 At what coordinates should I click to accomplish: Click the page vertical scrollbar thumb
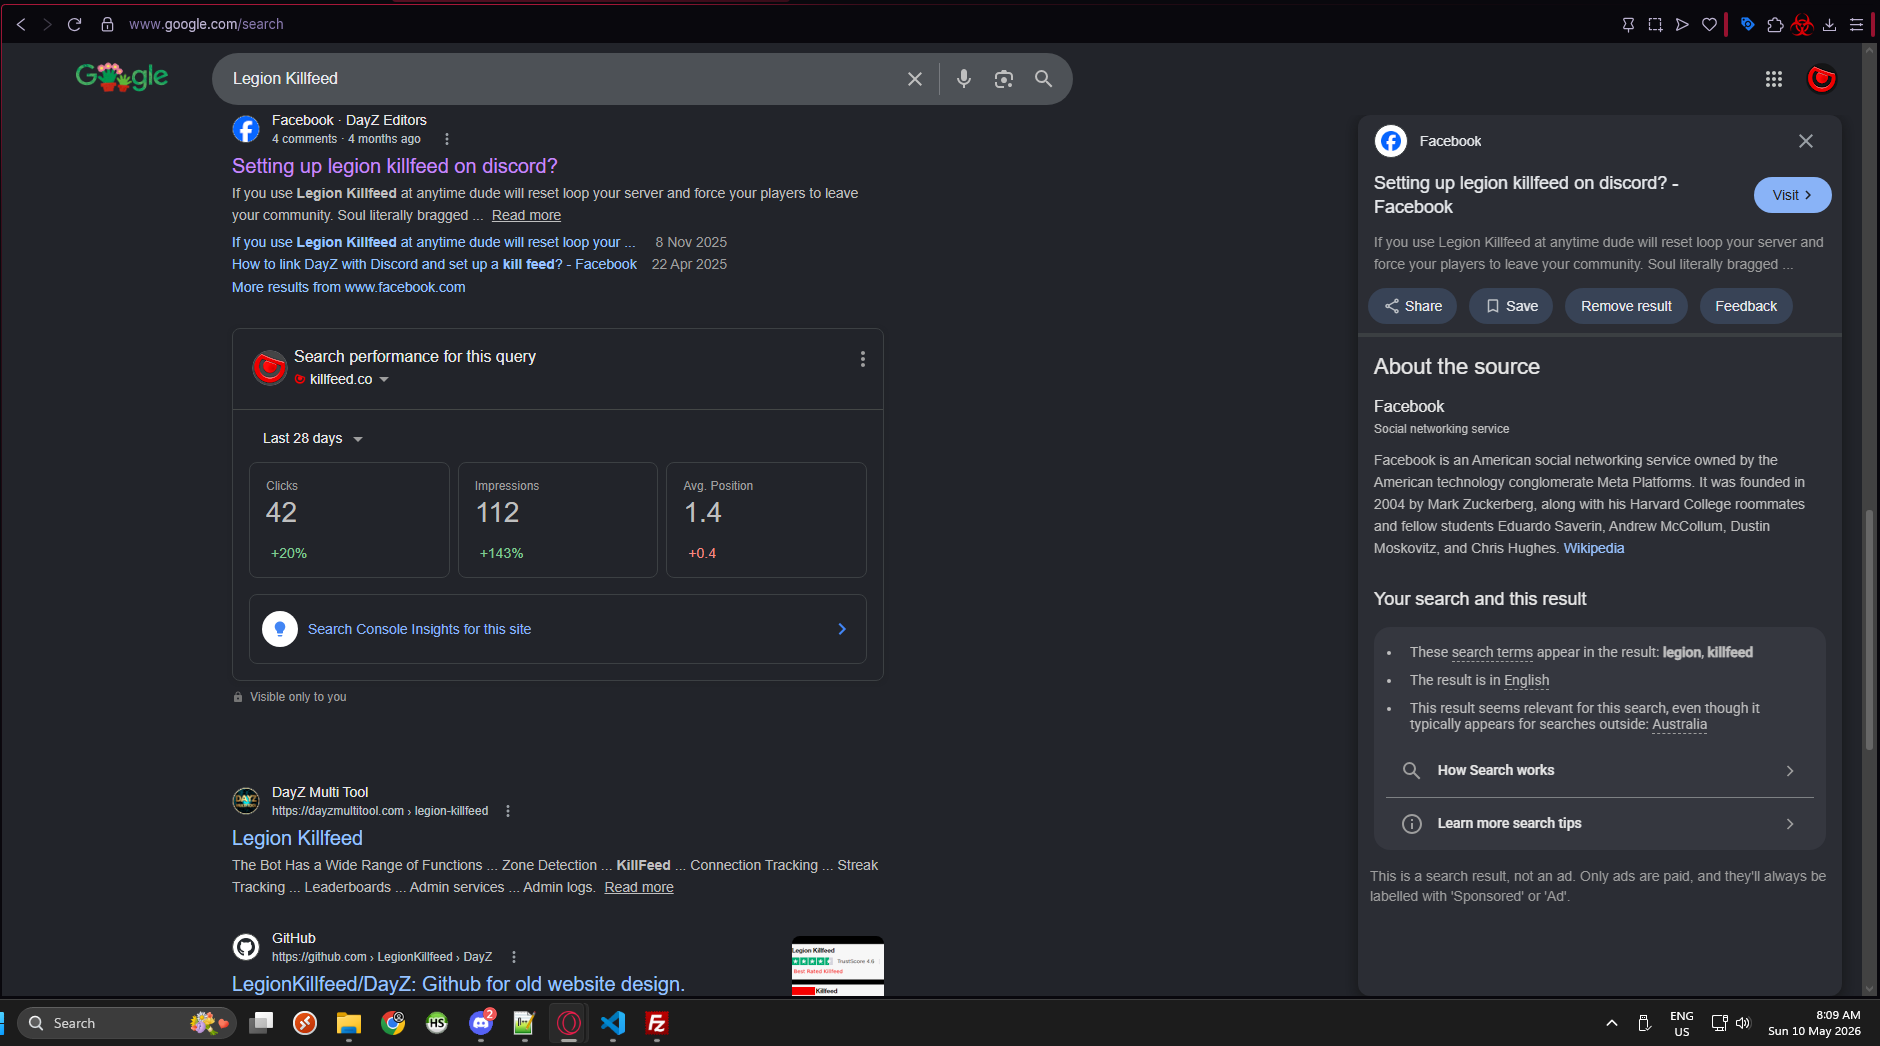click(1868, 630)
